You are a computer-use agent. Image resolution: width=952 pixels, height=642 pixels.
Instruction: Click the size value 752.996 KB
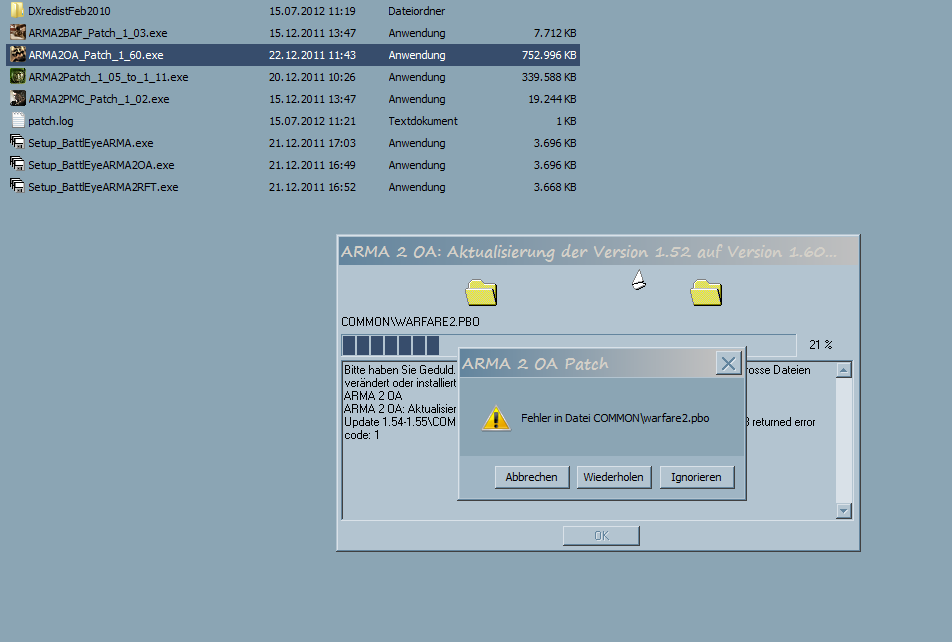[x=549, y=55]
